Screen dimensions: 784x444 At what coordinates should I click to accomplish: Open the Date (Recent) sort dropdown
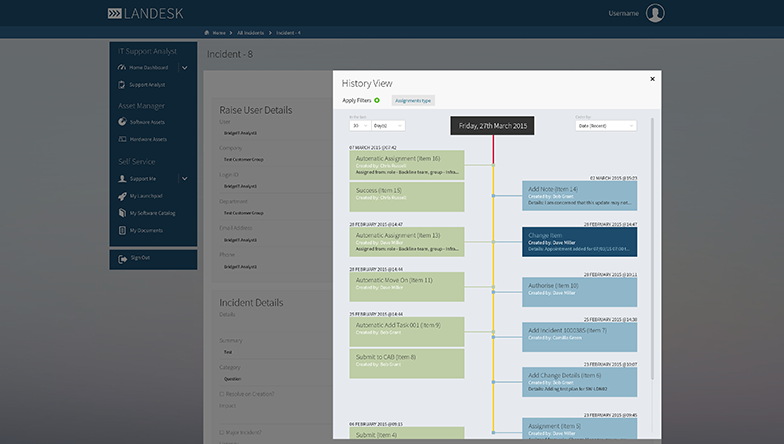click(x=605, y=126)
